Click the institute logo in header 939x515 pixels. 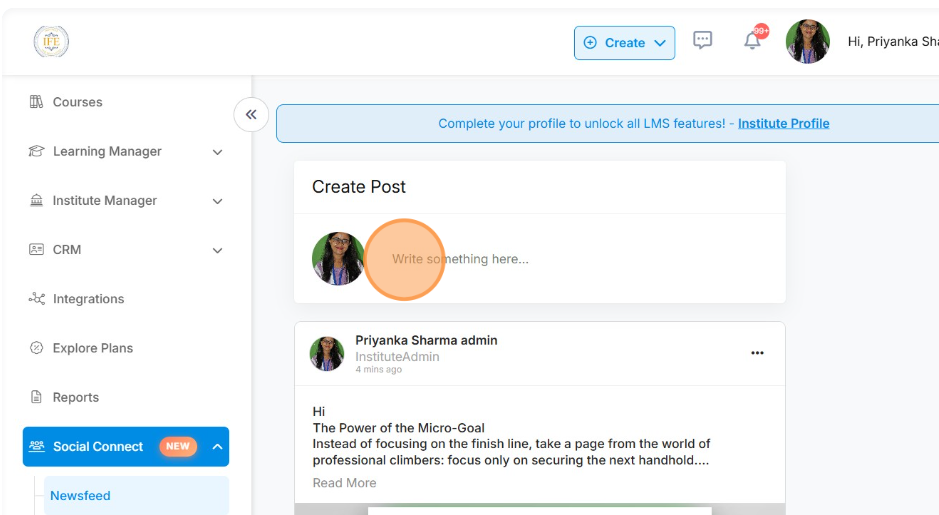(51, 42)
